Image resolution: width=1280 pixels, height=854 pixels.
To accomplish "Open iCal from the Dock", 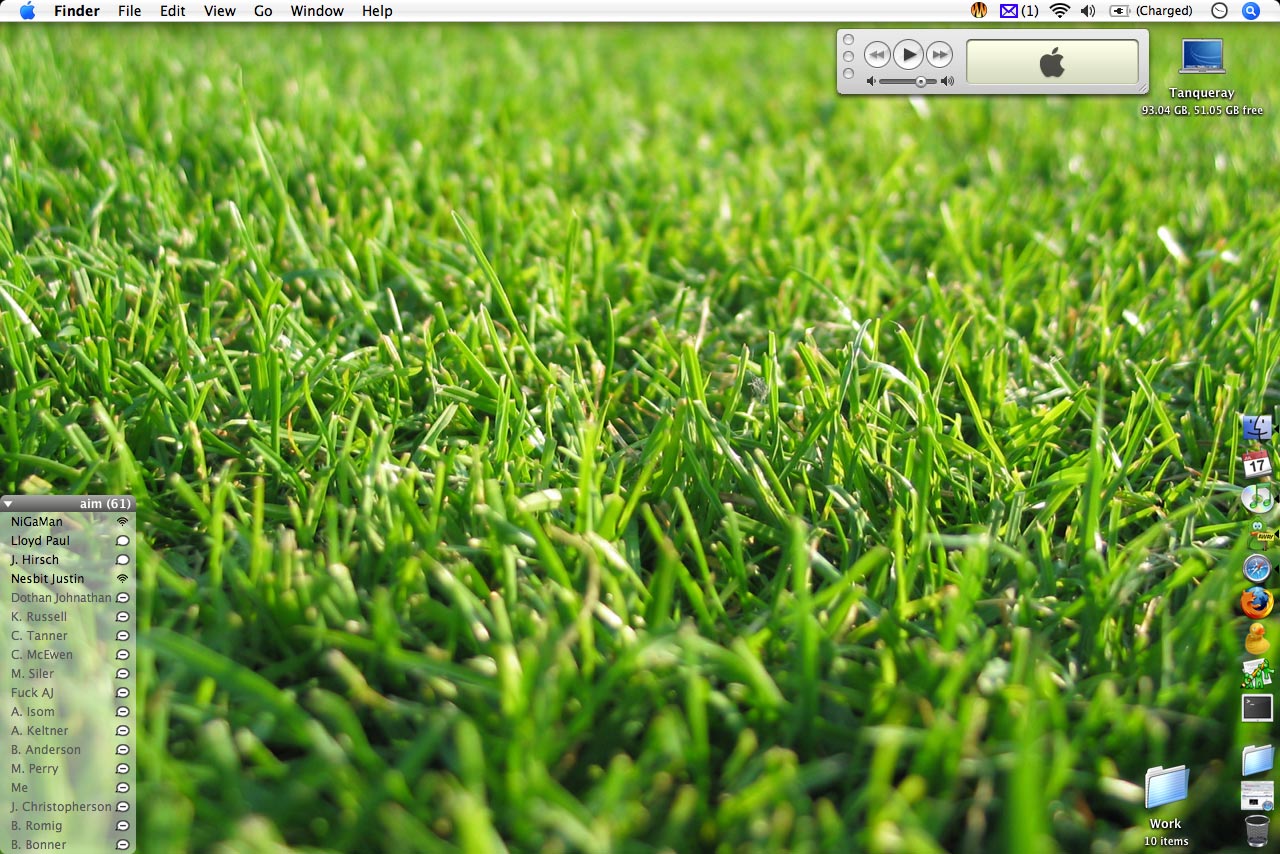I will pyautogui.click(x=1257, y=463).
